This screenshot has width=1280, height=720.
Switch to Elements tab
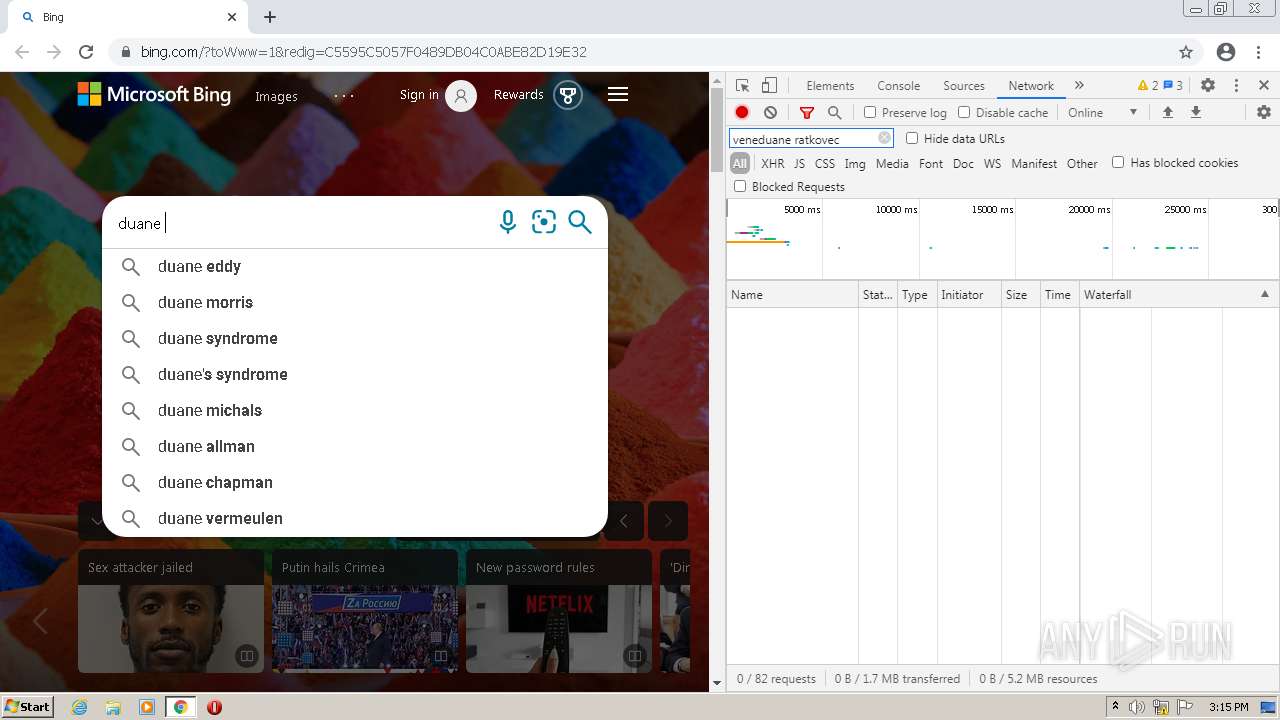[830, 85]
